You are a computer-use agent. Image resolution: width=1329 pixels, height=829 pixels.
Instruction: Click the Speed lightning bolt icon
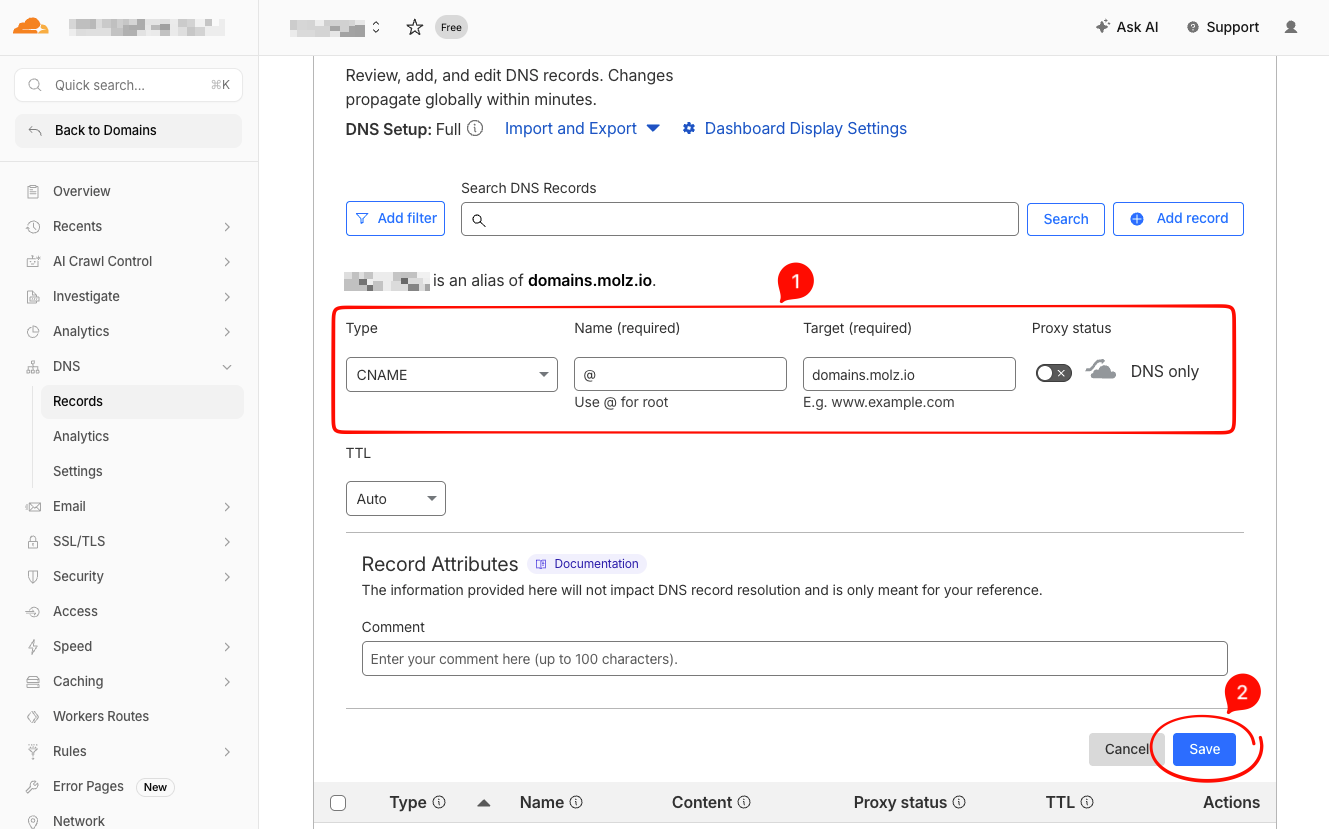click(33, 646)
